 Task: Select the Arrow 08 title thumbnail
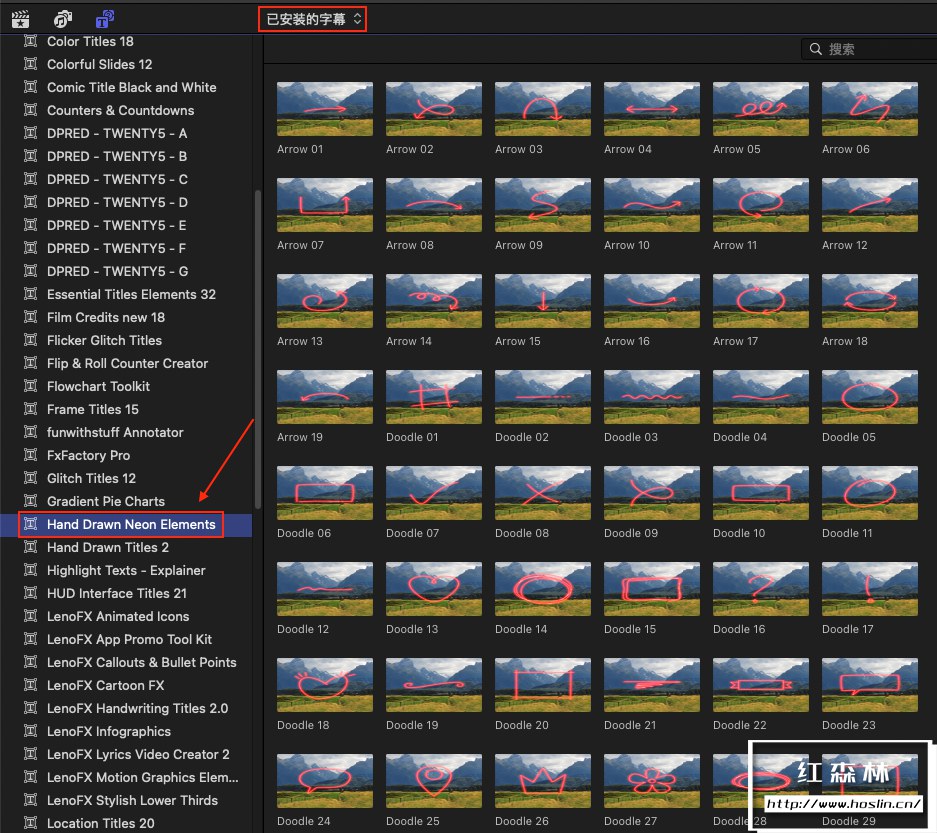pos(434,205)
